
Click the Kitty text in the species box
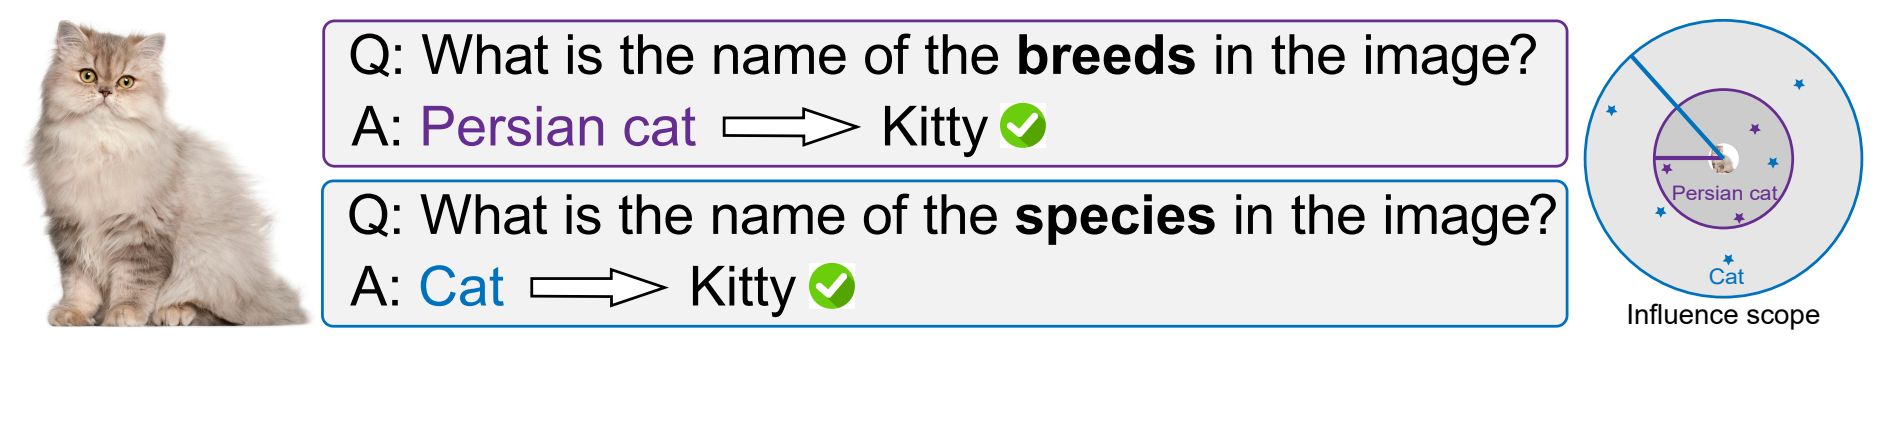(742, 288)
